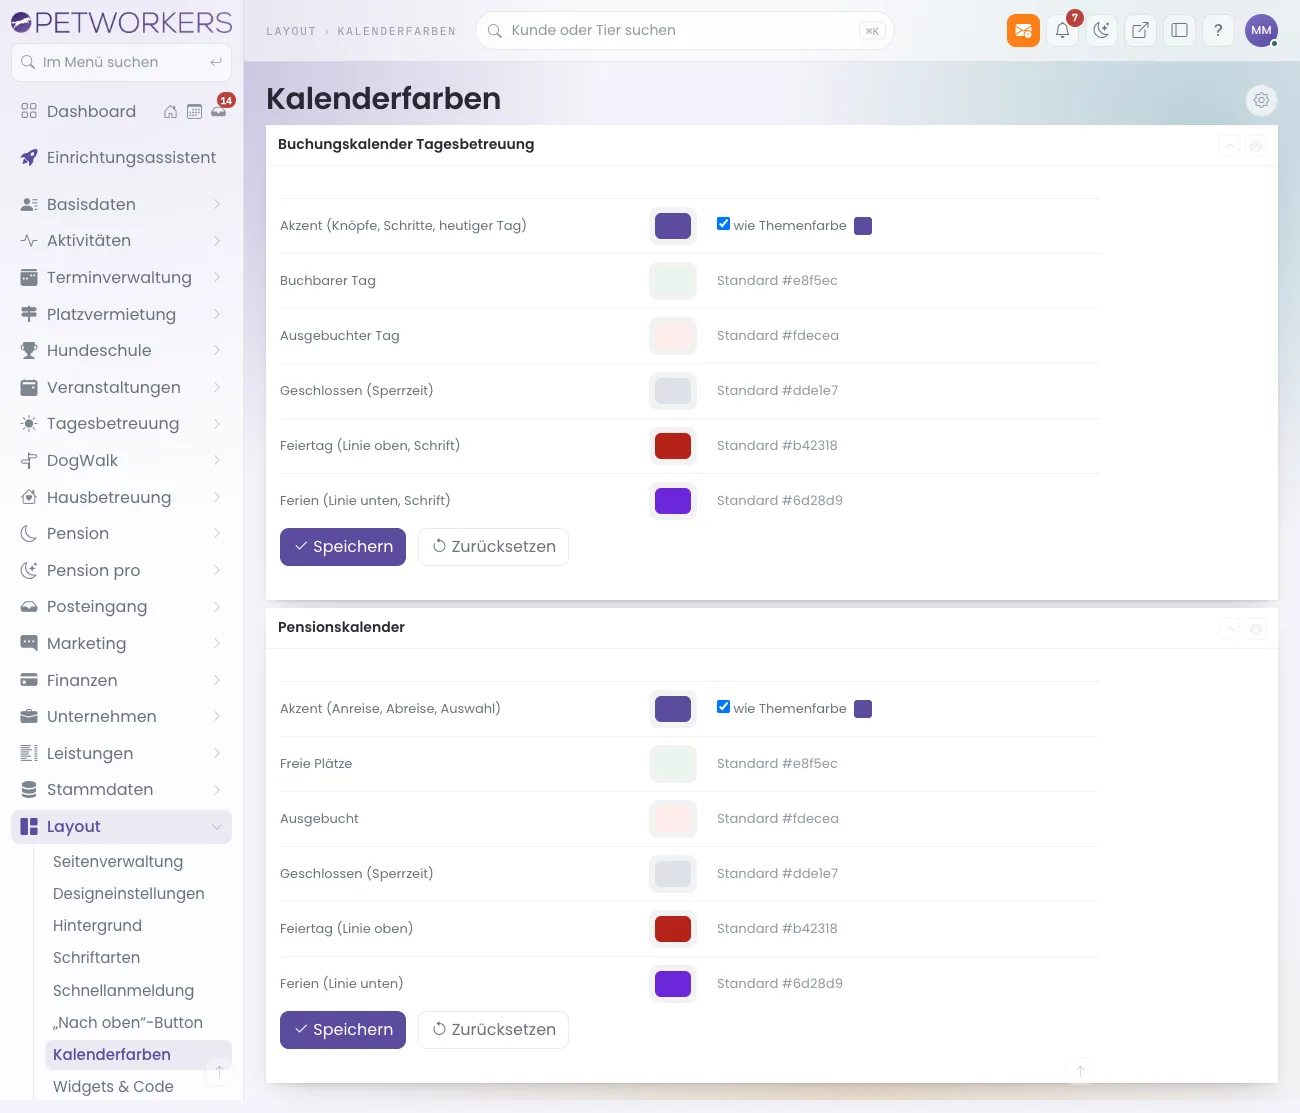Click scroll-to-top arrow in the sidebar
This screenshot has width=1300, height=1113.
click(219, 1071)
